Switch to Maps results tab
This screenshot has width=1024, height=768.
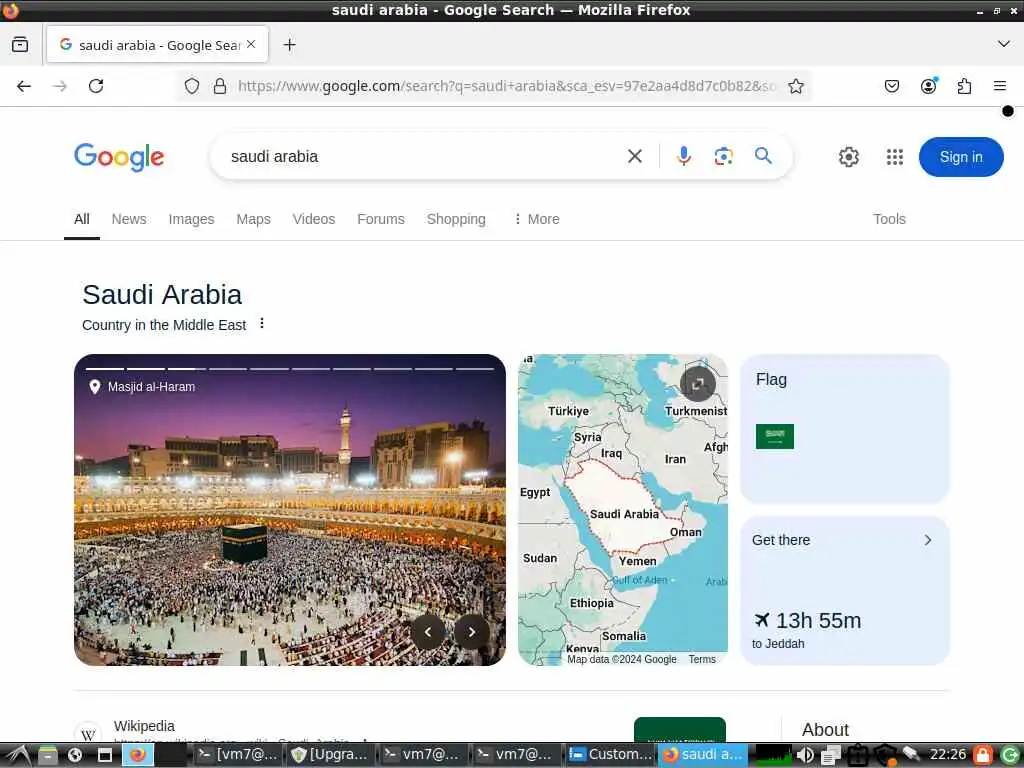click(x=253, y=219)
